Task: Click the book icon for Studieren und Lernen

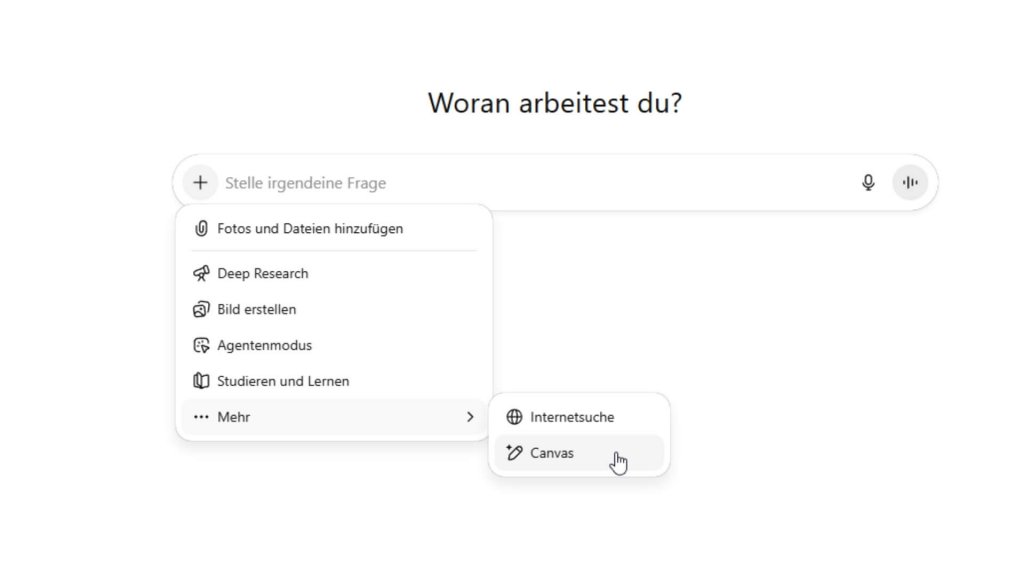Action: [x=201, y=381]
